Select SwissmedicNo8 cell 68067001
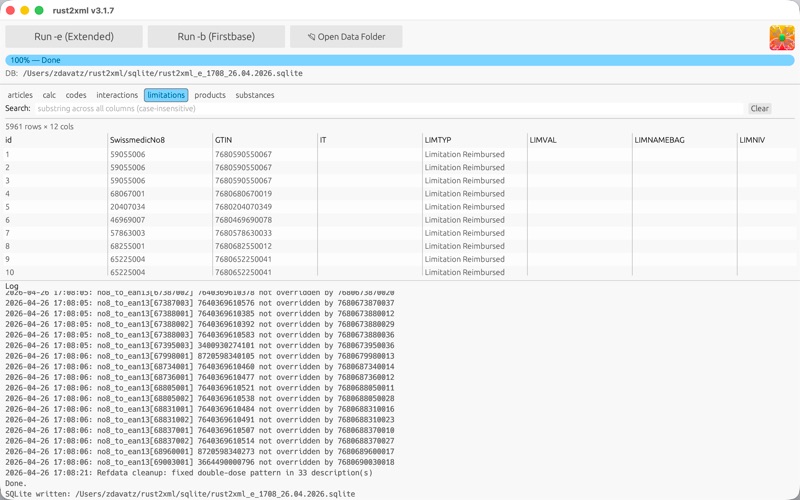800x500 pixels. 128,194
